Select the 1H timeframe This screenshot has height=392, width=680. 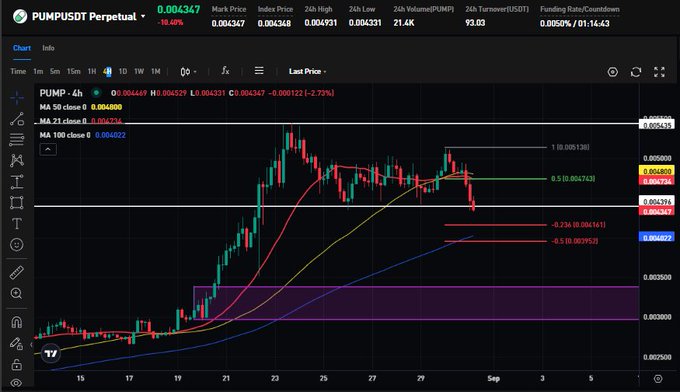point(92,71)
